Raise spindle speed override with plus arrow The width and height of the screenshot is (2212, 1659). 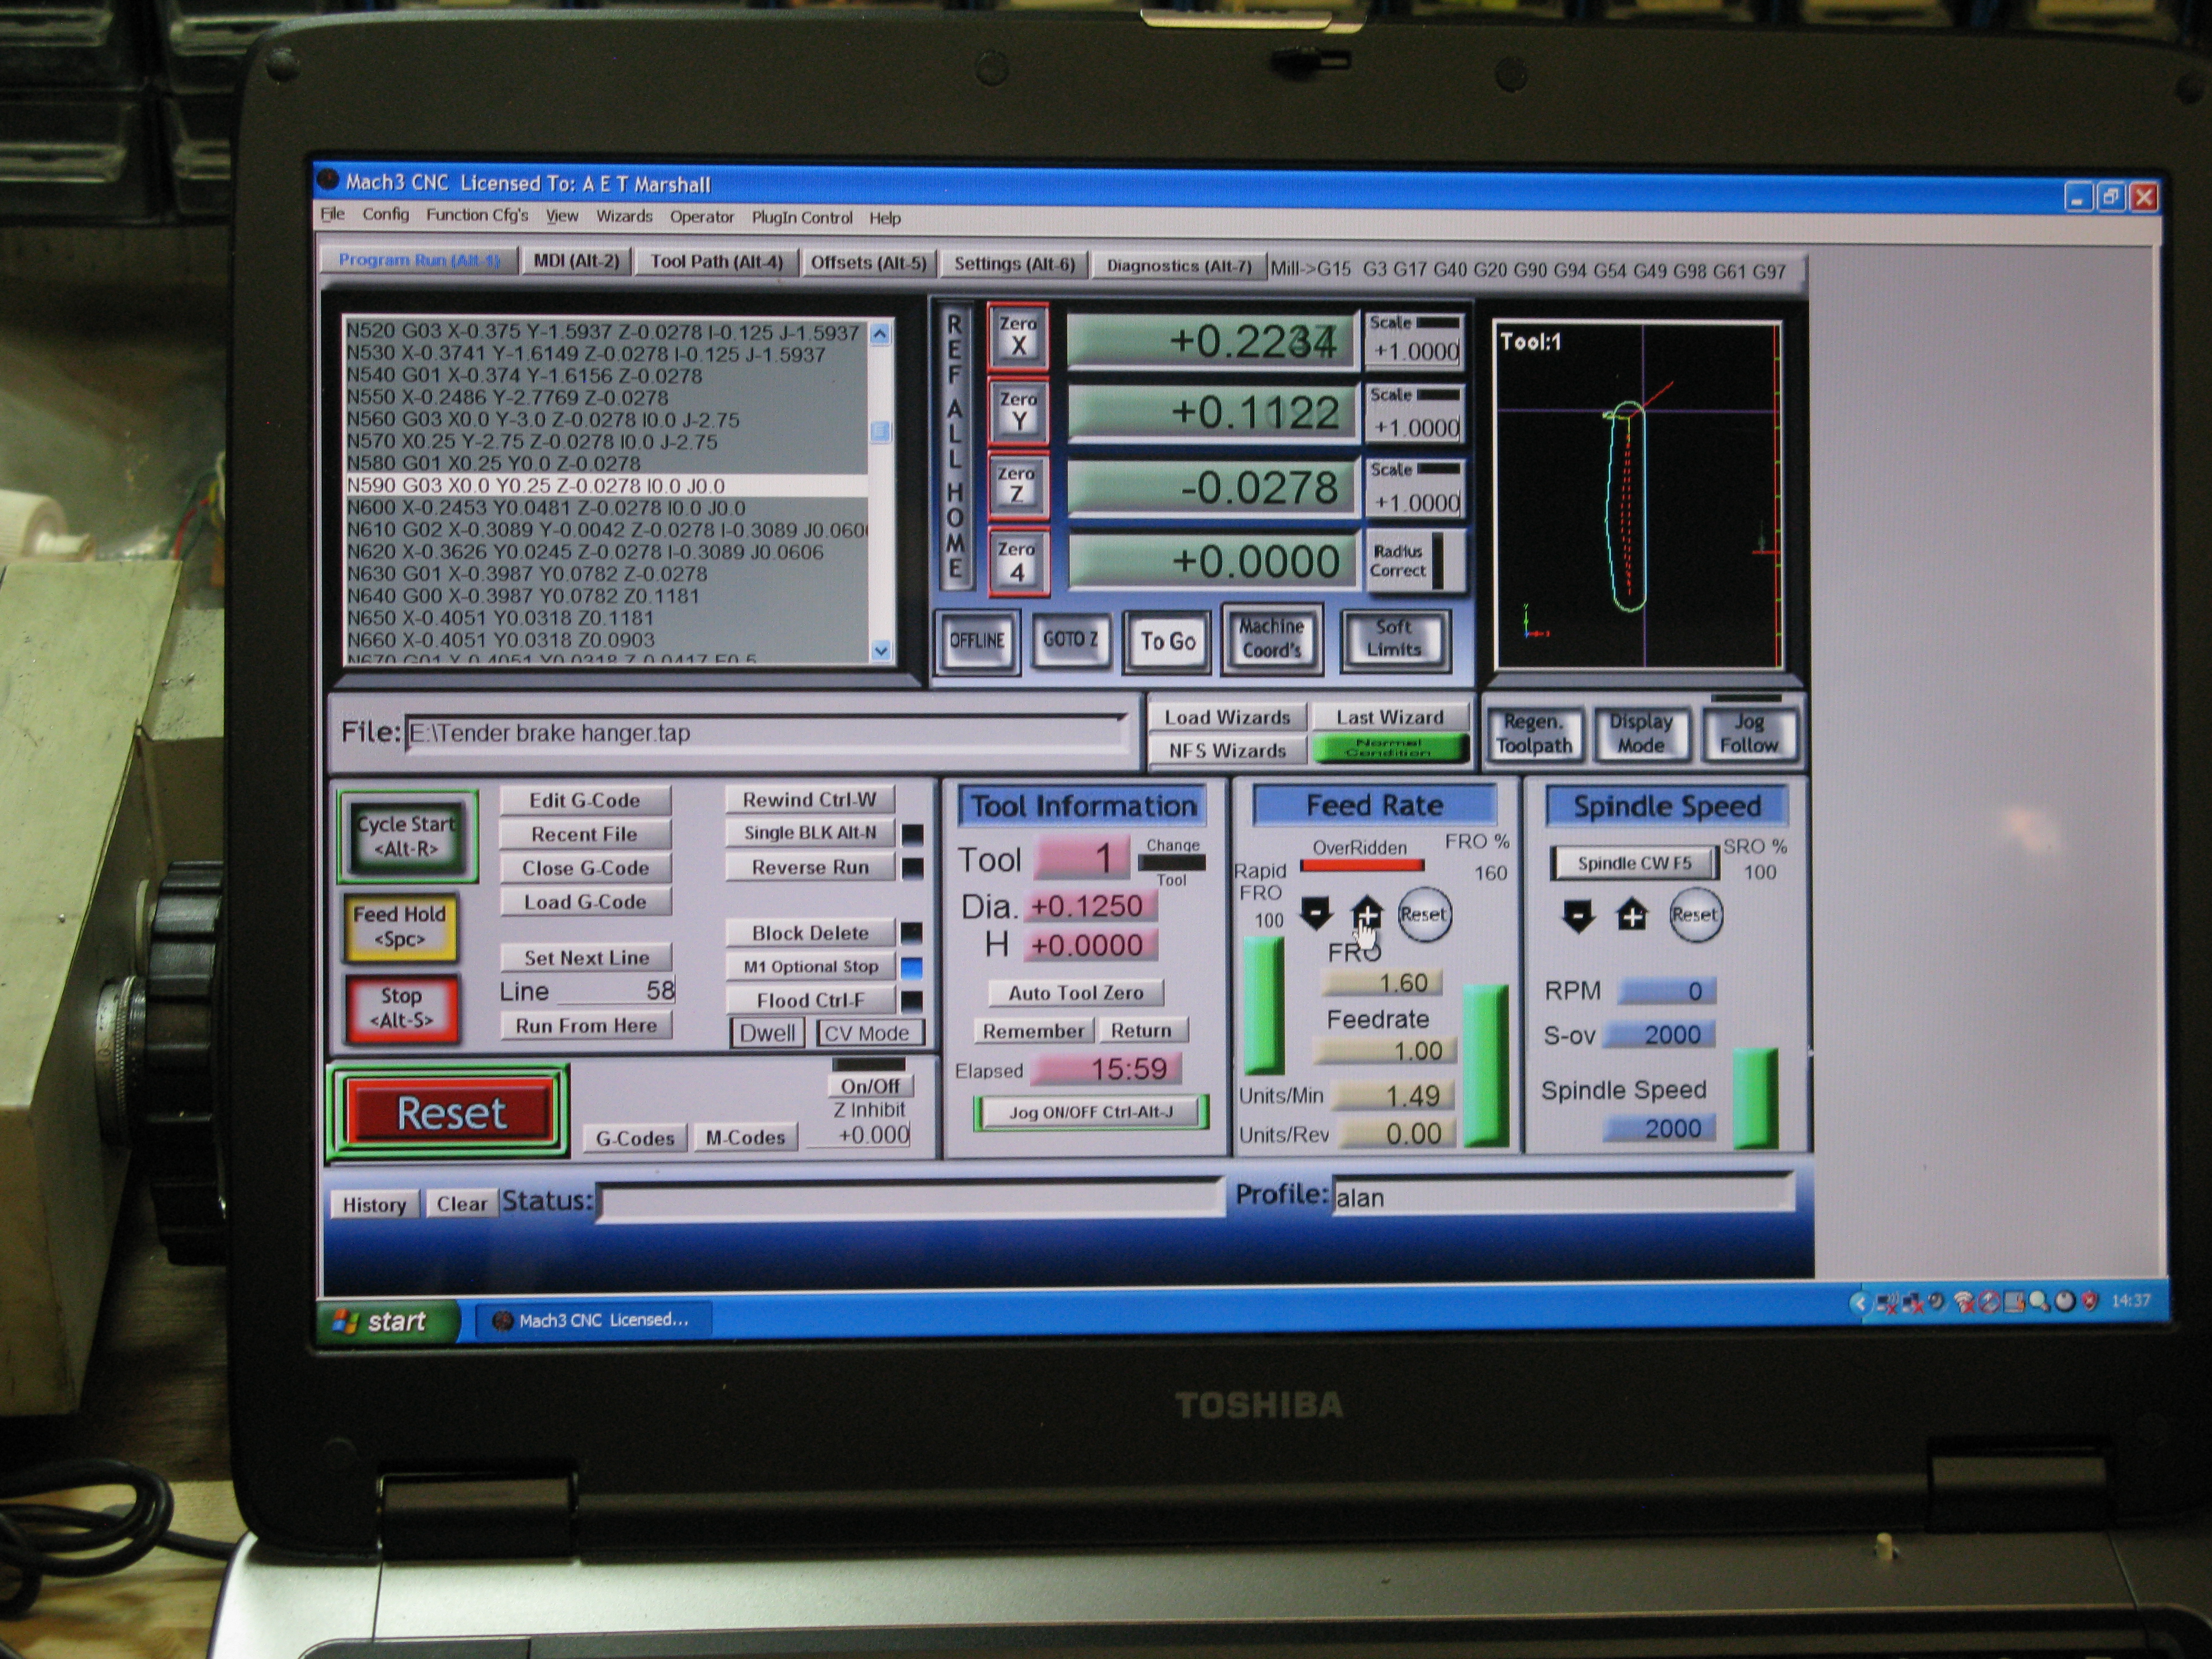click(1632, 915)
